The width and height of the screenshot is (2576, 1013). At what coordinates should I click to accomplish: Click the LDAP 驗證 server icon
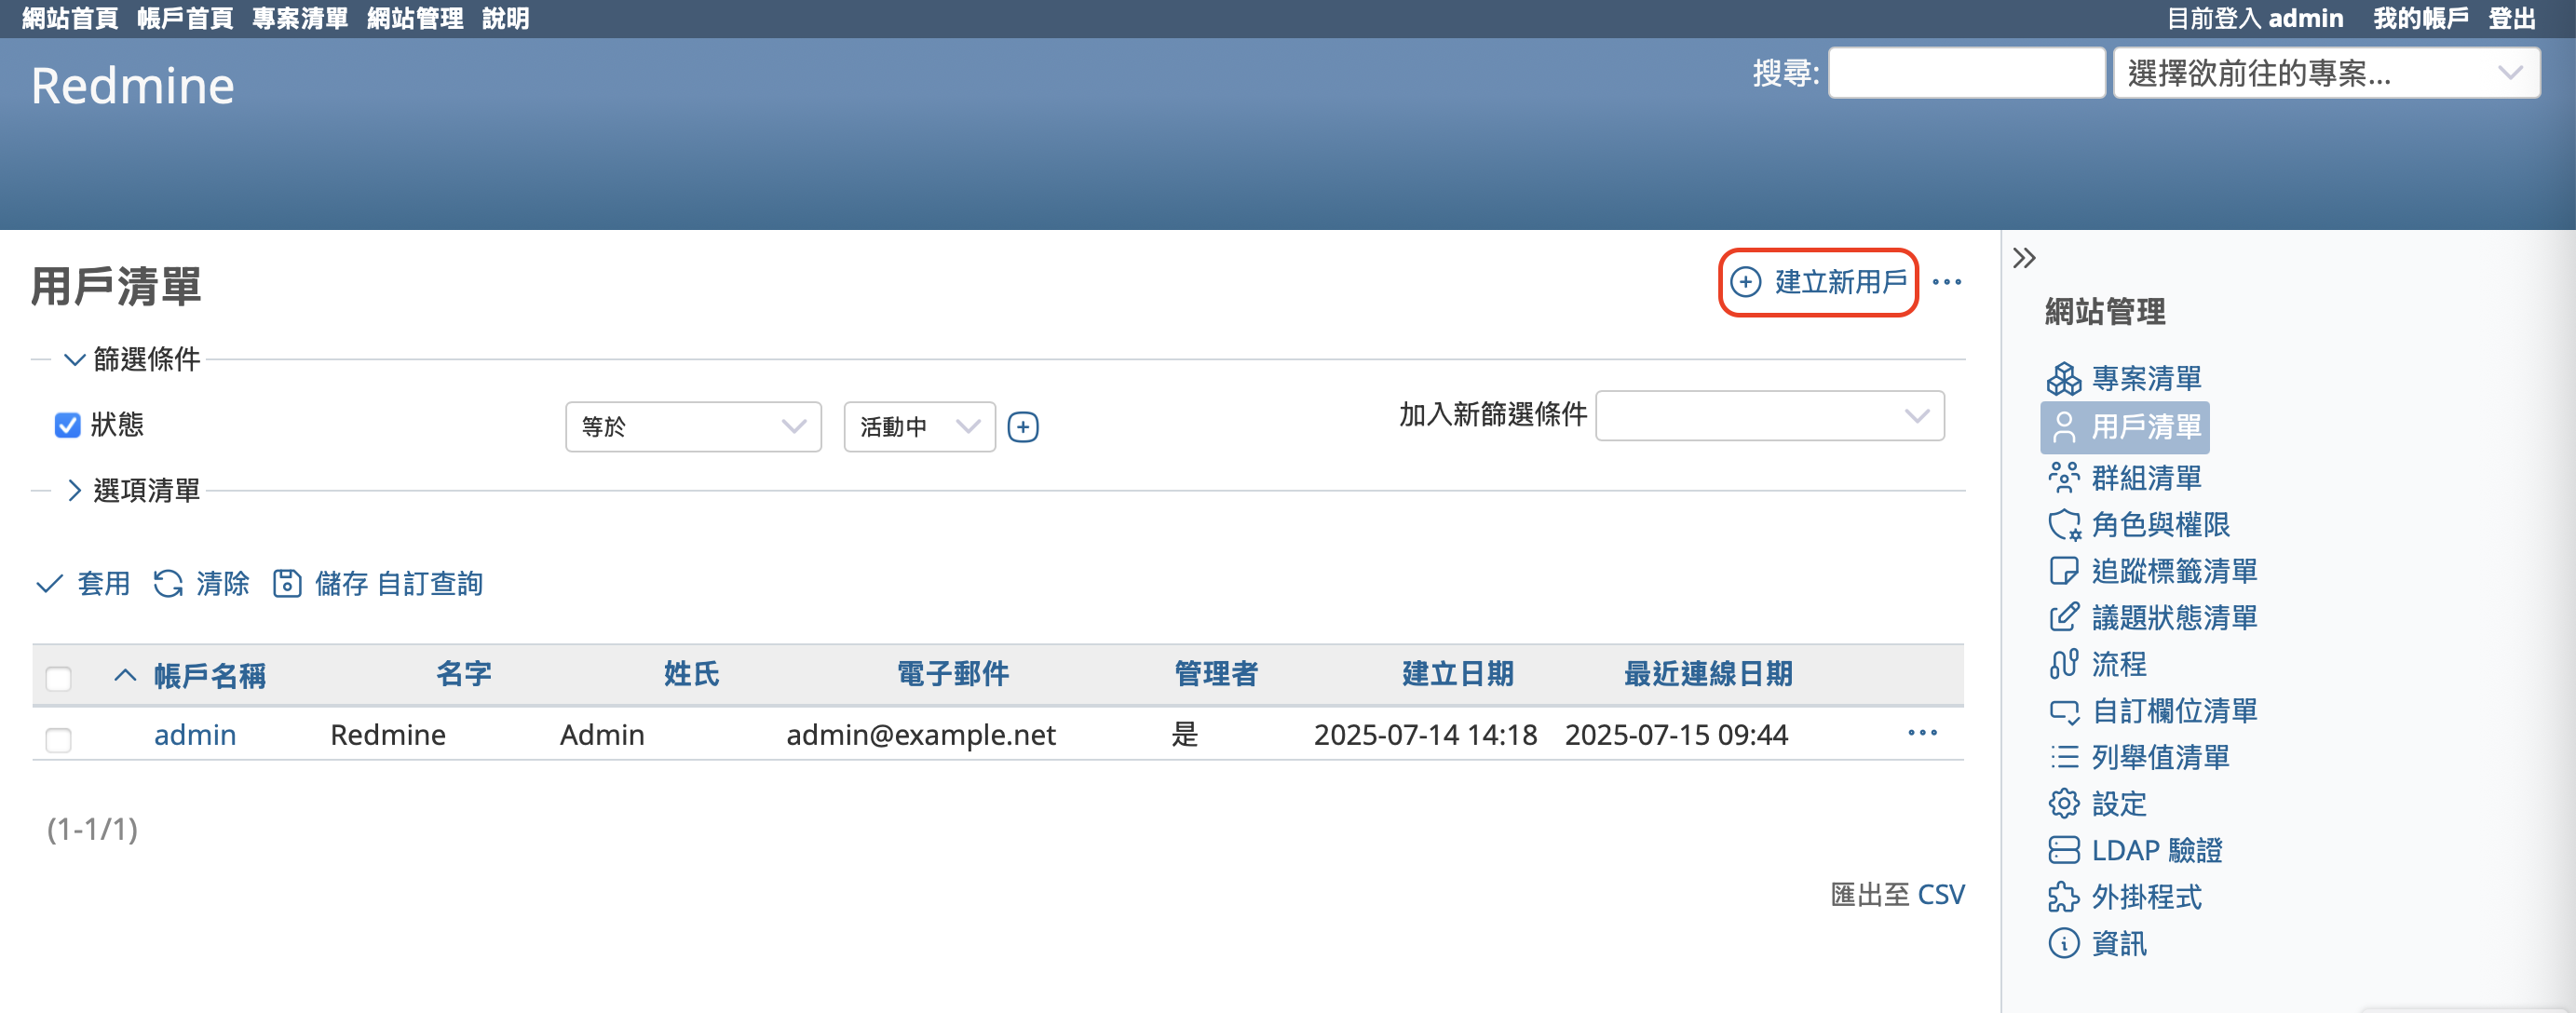tap(2063, 850)
